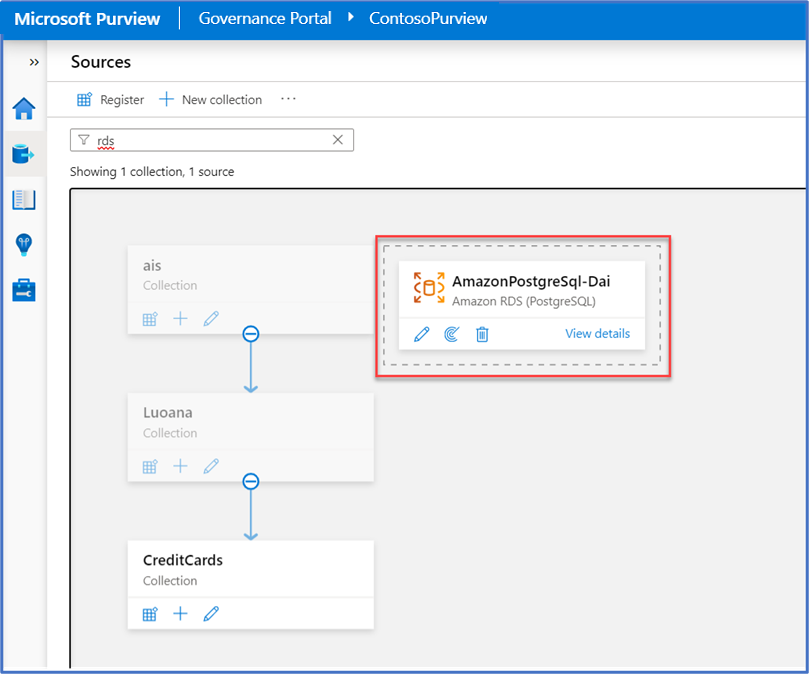Viewport: 809px width, 674px height.
Task: Collapse the Luoana collection branch
Action: [250, 481]
